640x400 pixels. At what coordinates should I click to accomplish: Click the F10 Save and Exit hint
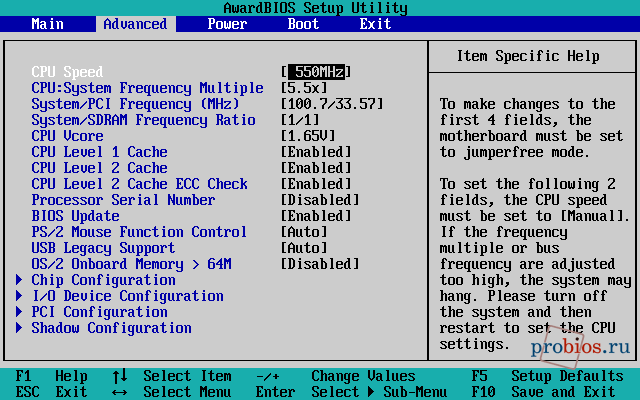pyautogui.click(x=543, y=392)
